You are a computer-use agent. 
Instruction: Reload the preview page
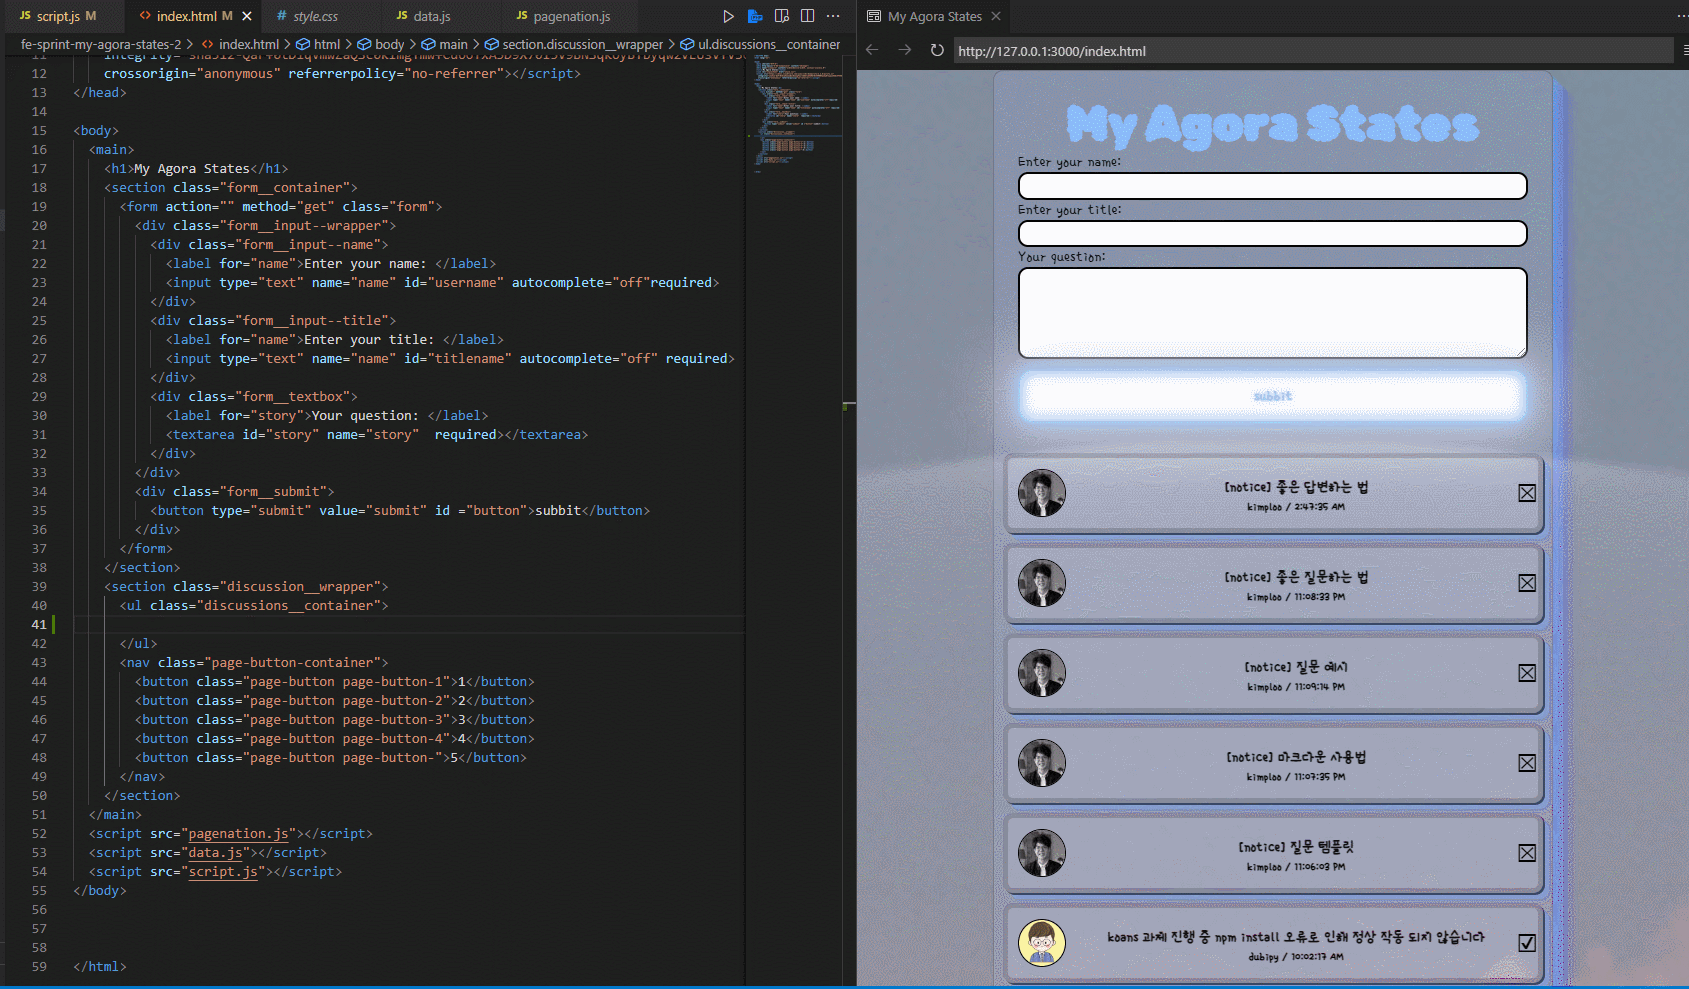click(937, 50)
